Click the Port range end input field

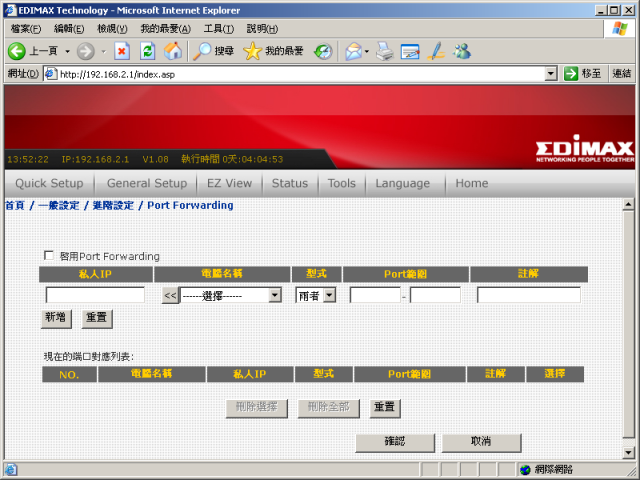435,295
